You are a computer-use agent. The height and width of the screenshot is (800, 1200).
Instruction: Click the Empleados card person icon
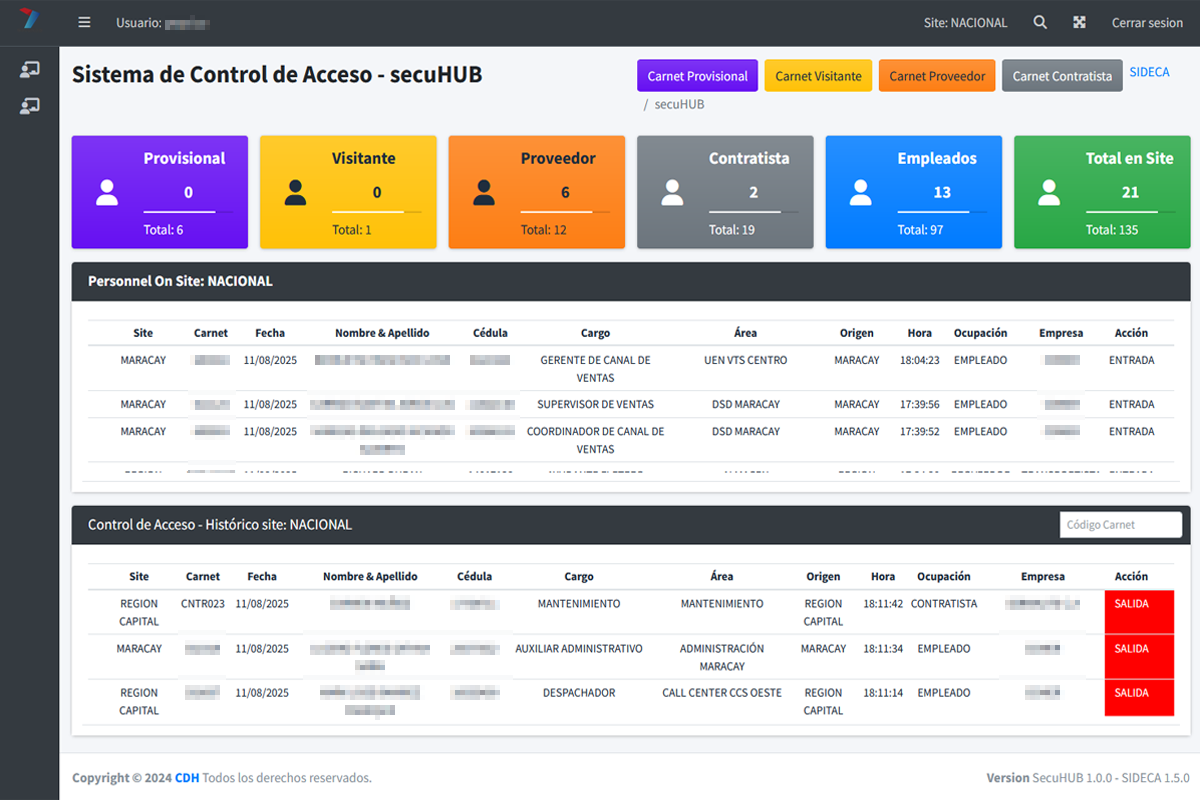click(860, 192)
